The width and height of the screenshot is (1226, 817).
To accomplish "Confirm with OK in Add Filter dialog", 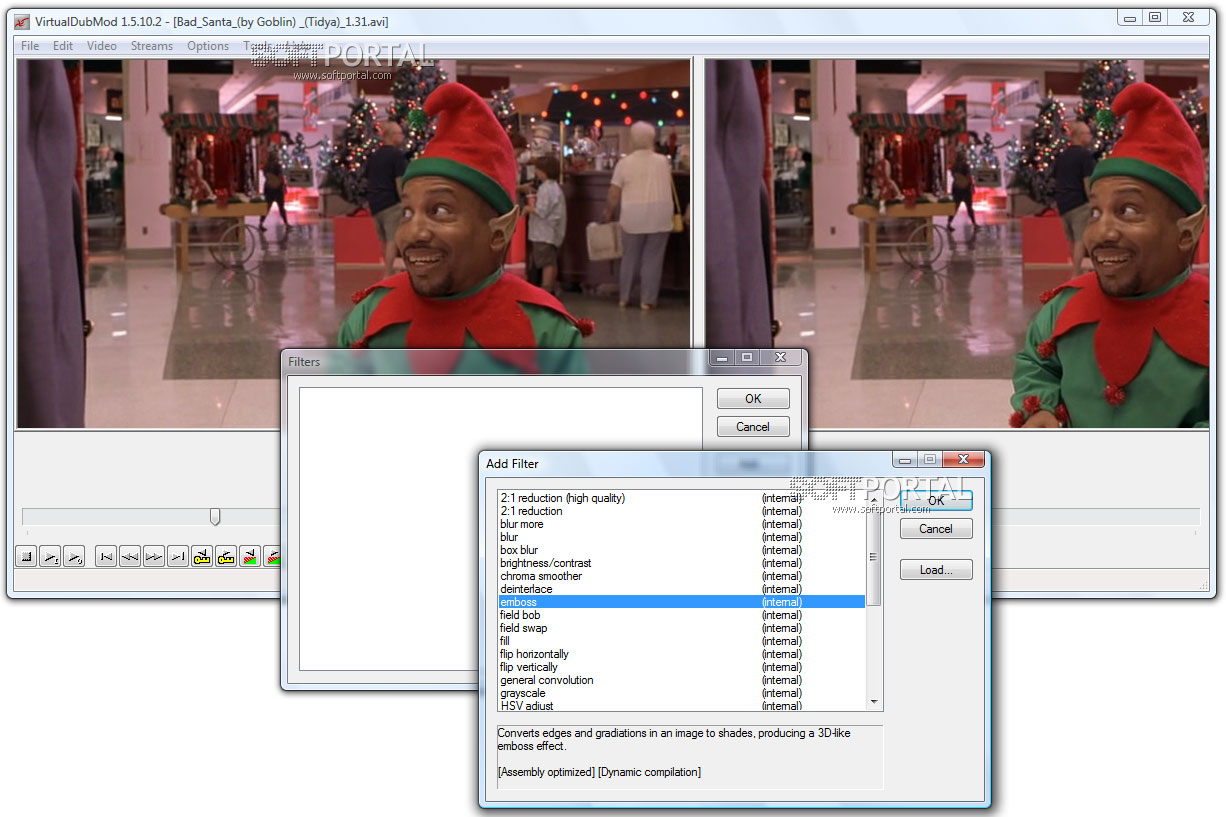I will 936,500.
